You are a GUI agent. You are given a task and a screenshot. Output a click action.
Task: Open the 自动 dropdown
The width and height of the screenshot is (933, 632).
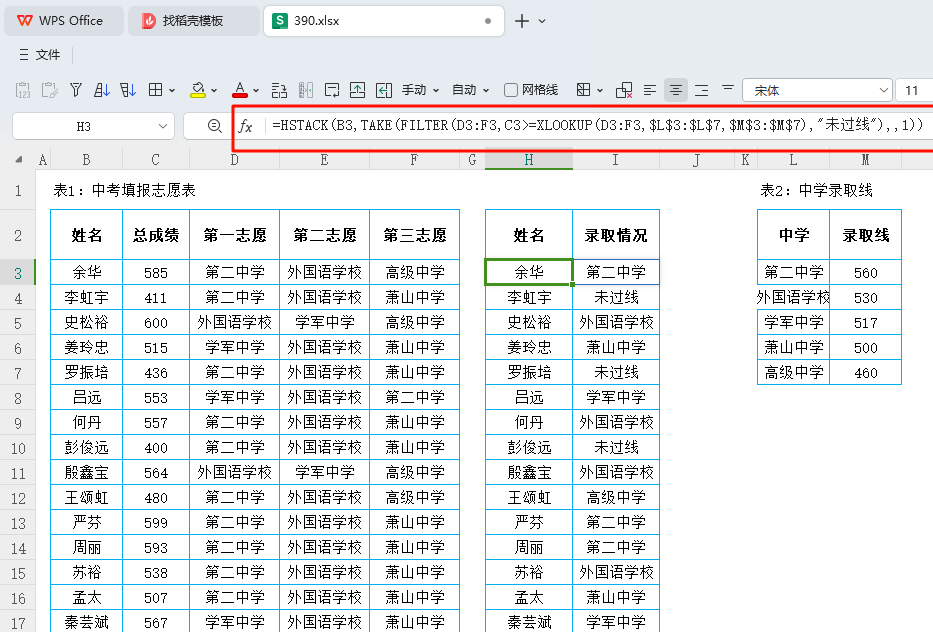tap(471, 90)
